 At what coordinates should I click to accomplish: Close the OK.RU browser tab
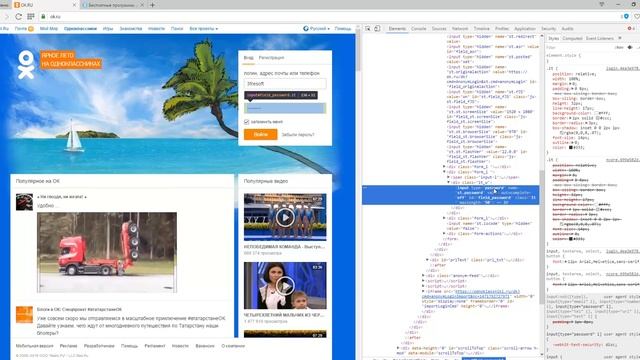[74, 5]
